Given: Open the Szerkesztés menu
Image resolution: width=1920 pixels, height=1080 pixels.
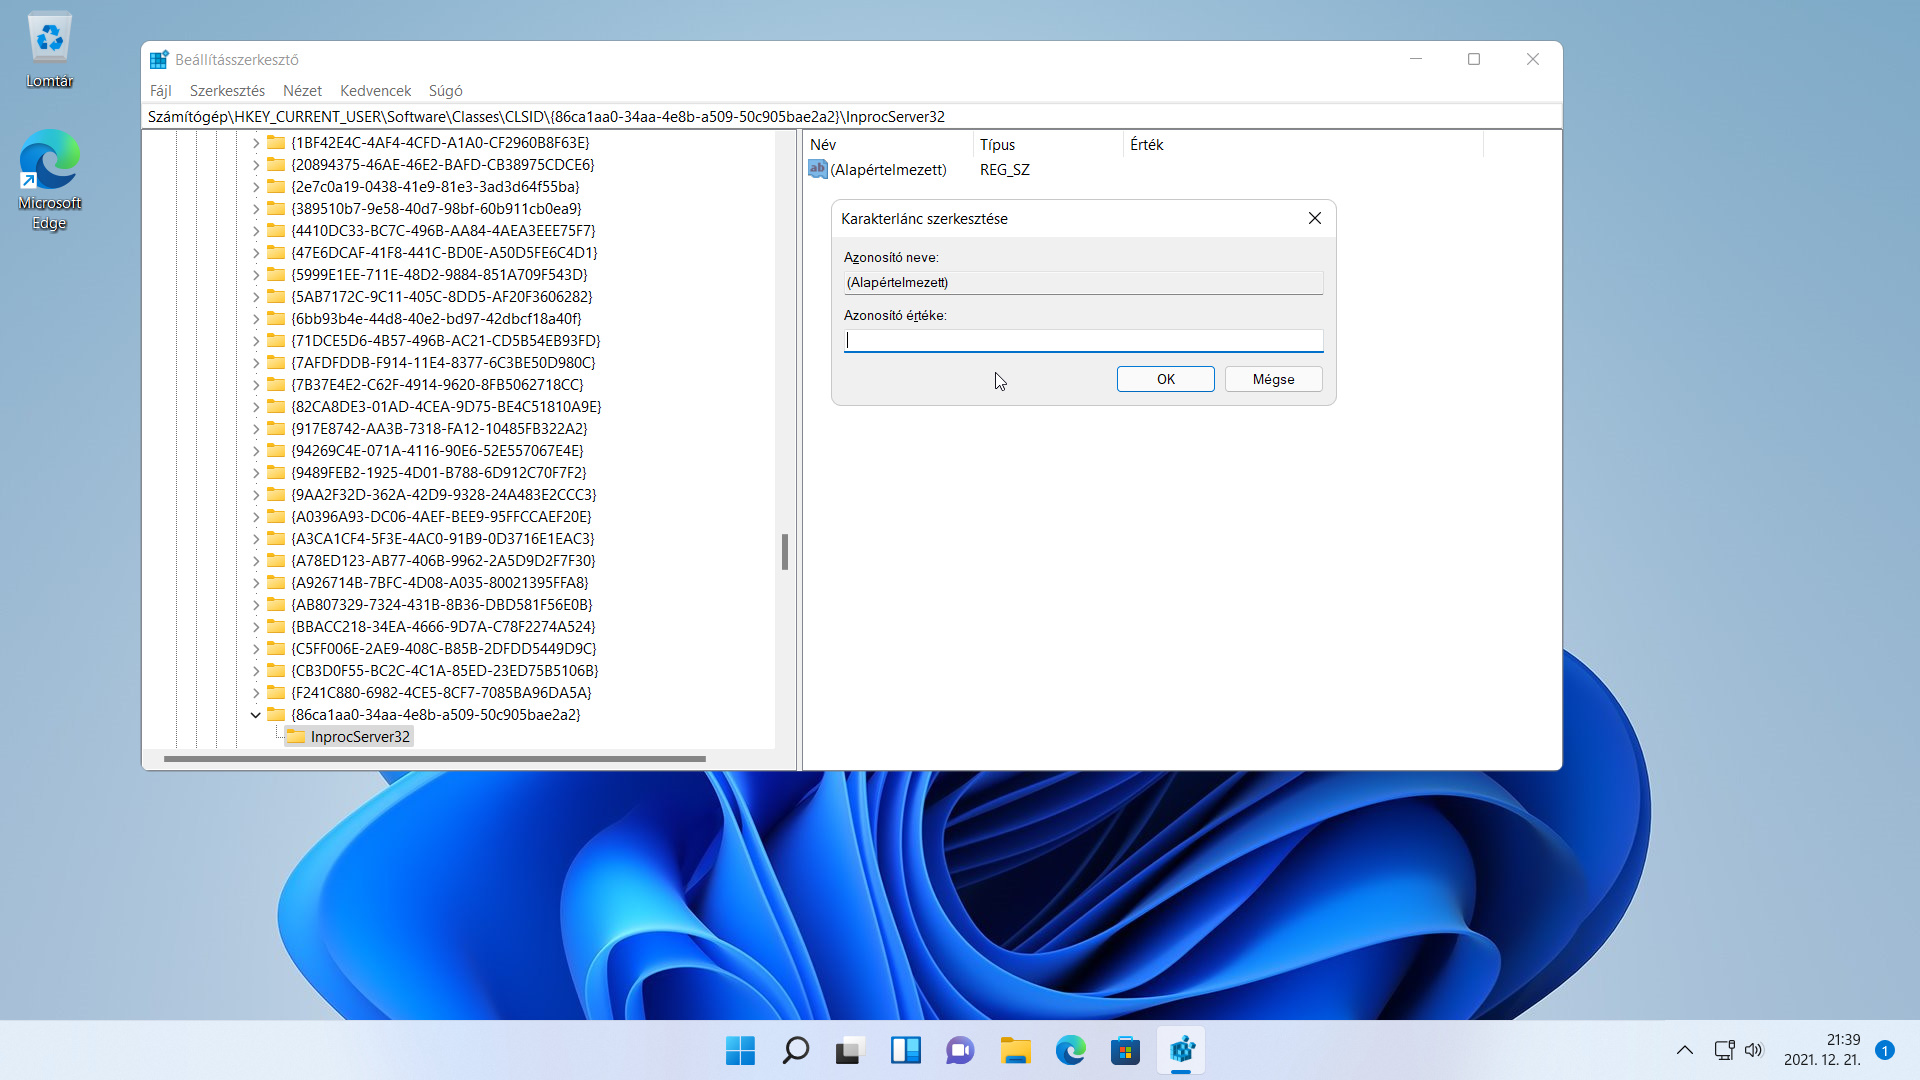Looking at the screenshot, I should [227, 91].
